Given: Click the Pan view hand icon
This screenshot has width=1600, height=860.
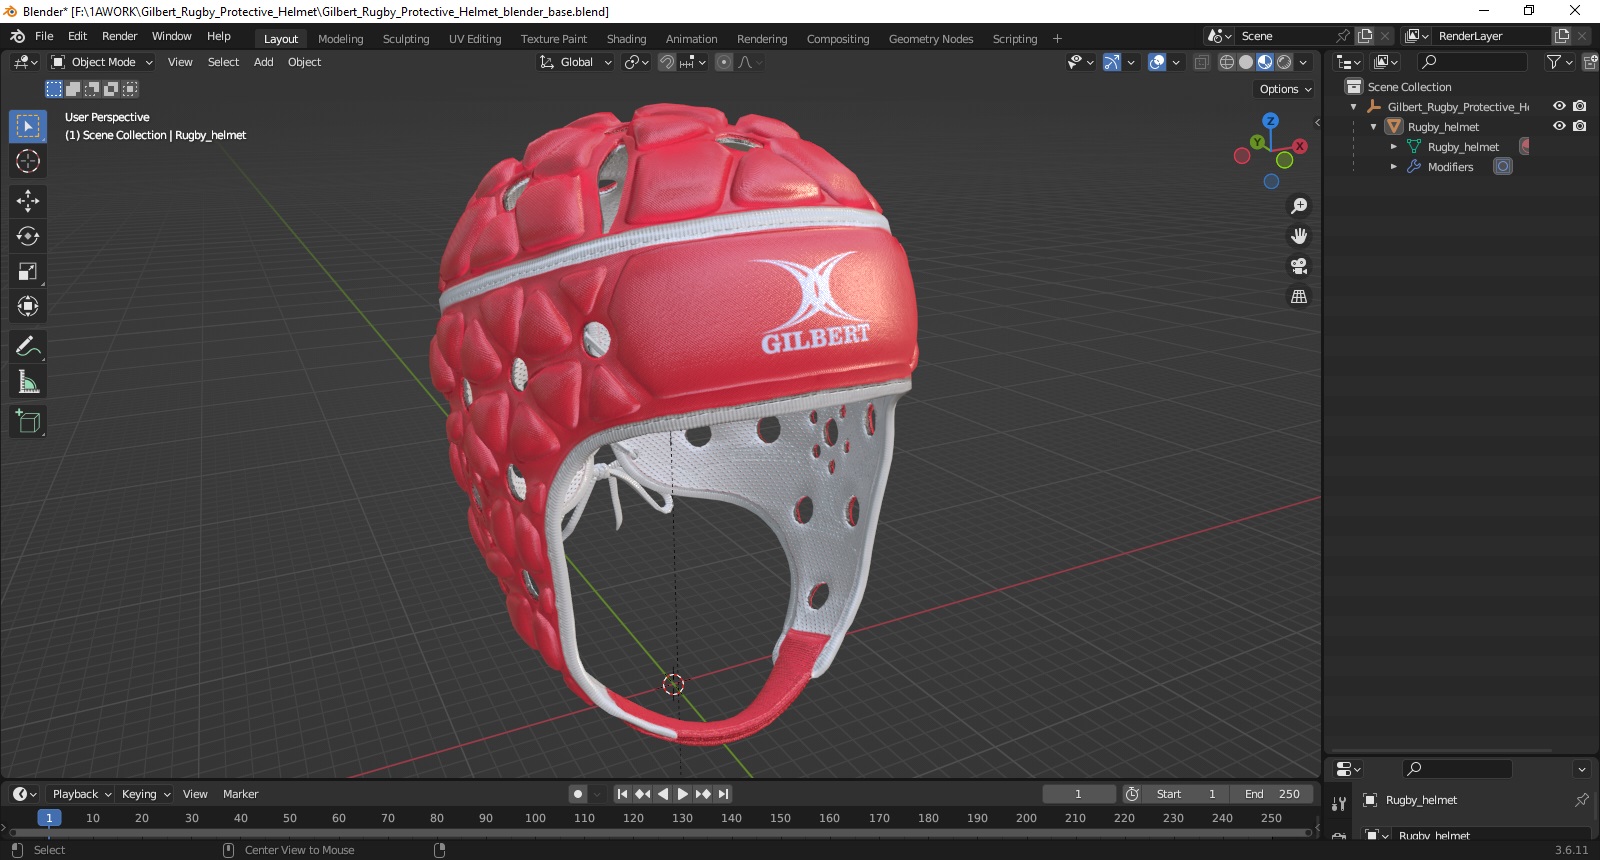Looking at the screenshot, I should [x=1299, y=236].
